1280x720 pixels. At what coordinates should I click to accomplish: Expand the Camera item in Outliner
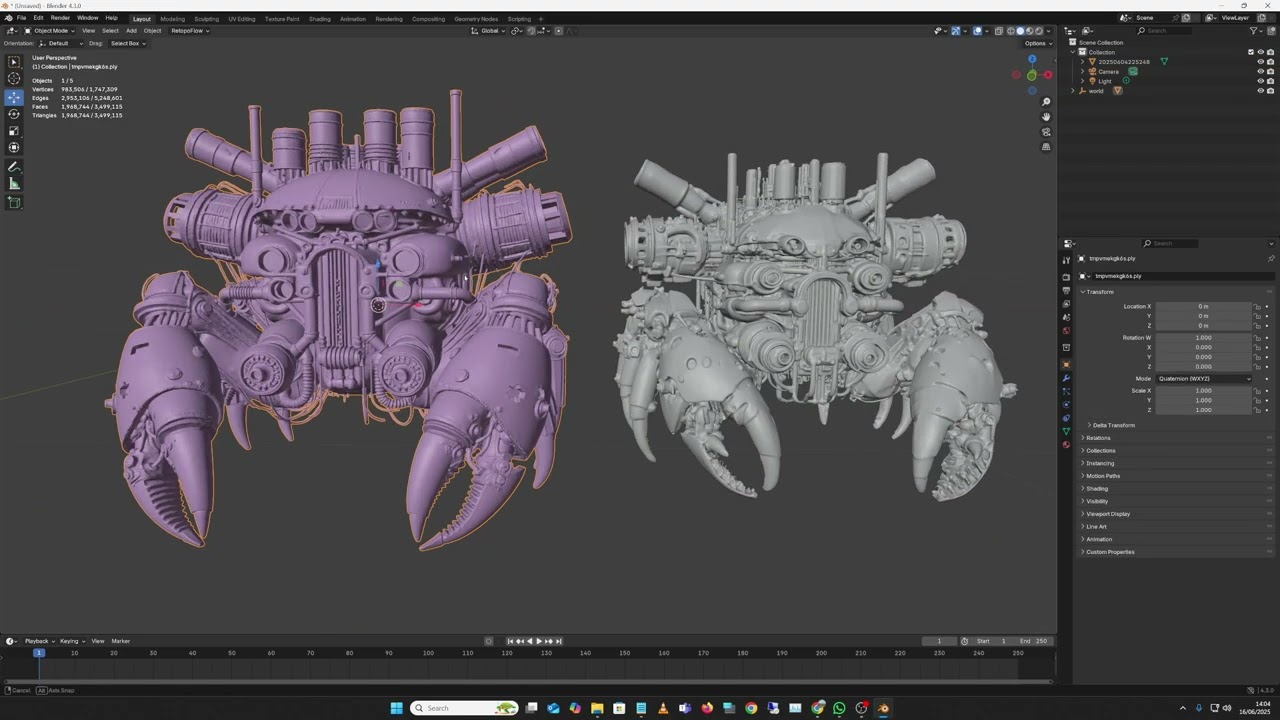point(1082,72)
